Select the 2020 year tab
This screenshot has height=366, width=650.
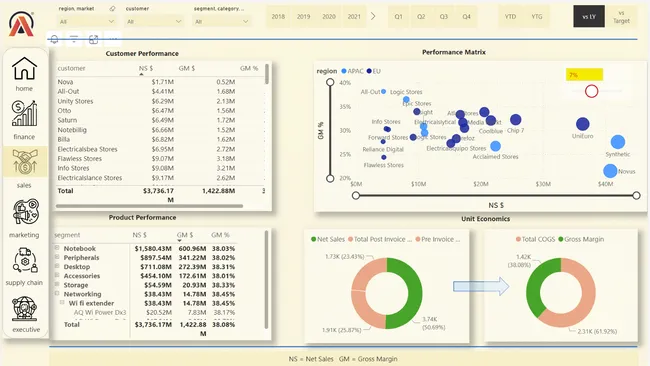tap(329, 17)
